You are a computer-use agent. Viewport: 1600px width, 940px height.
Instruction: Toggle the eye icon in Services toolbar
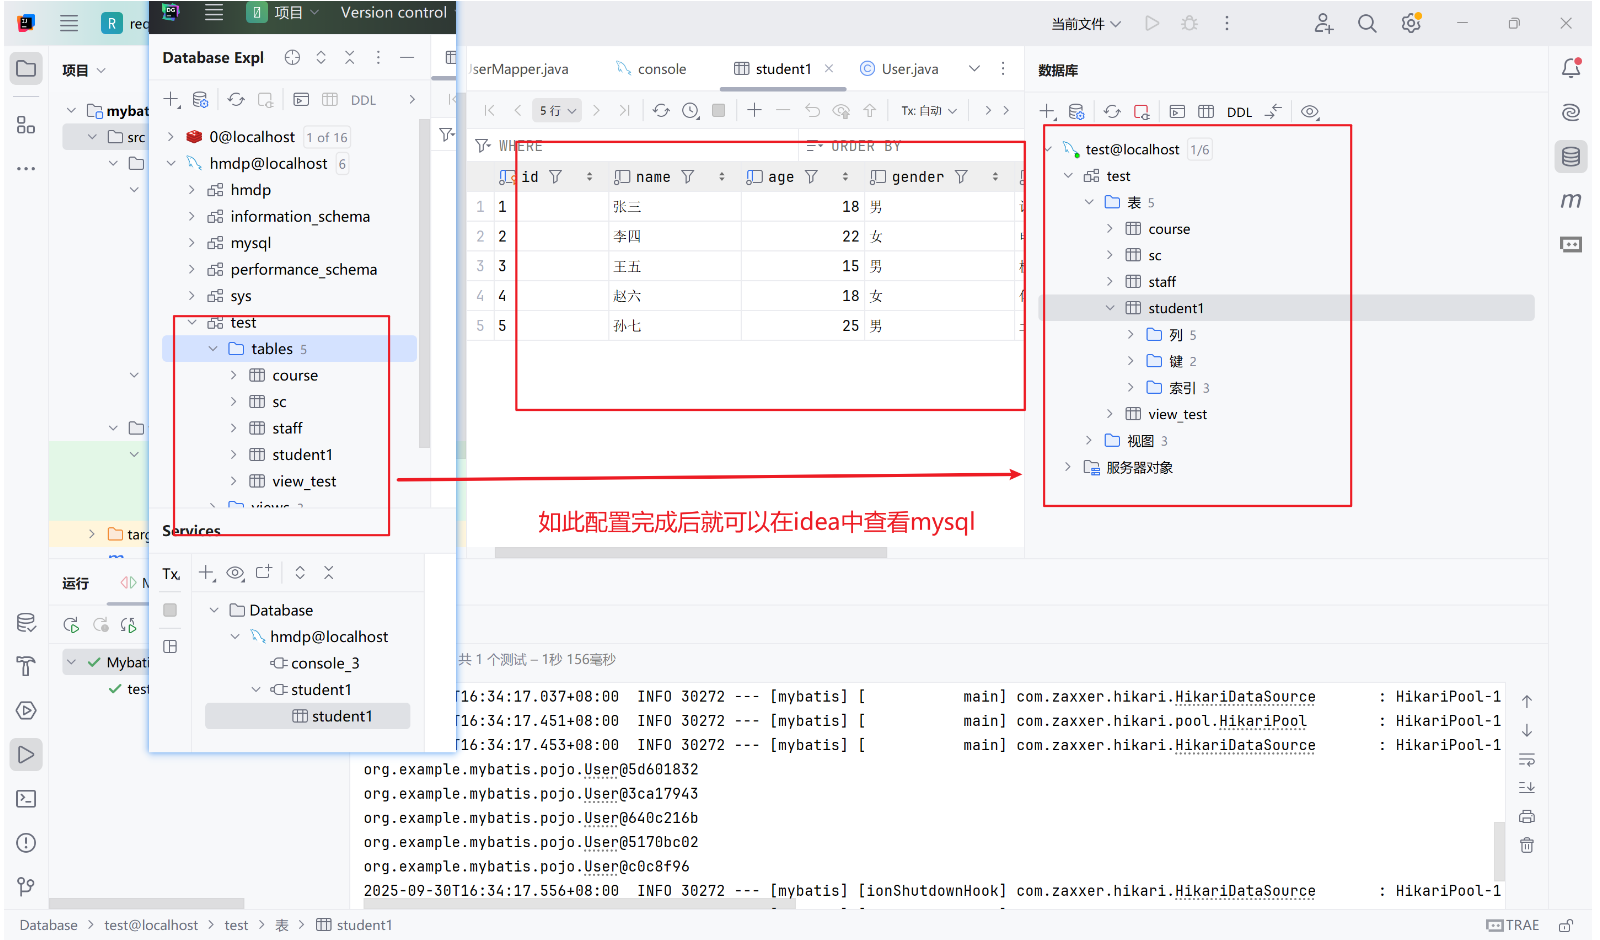(x=235, y=573)
